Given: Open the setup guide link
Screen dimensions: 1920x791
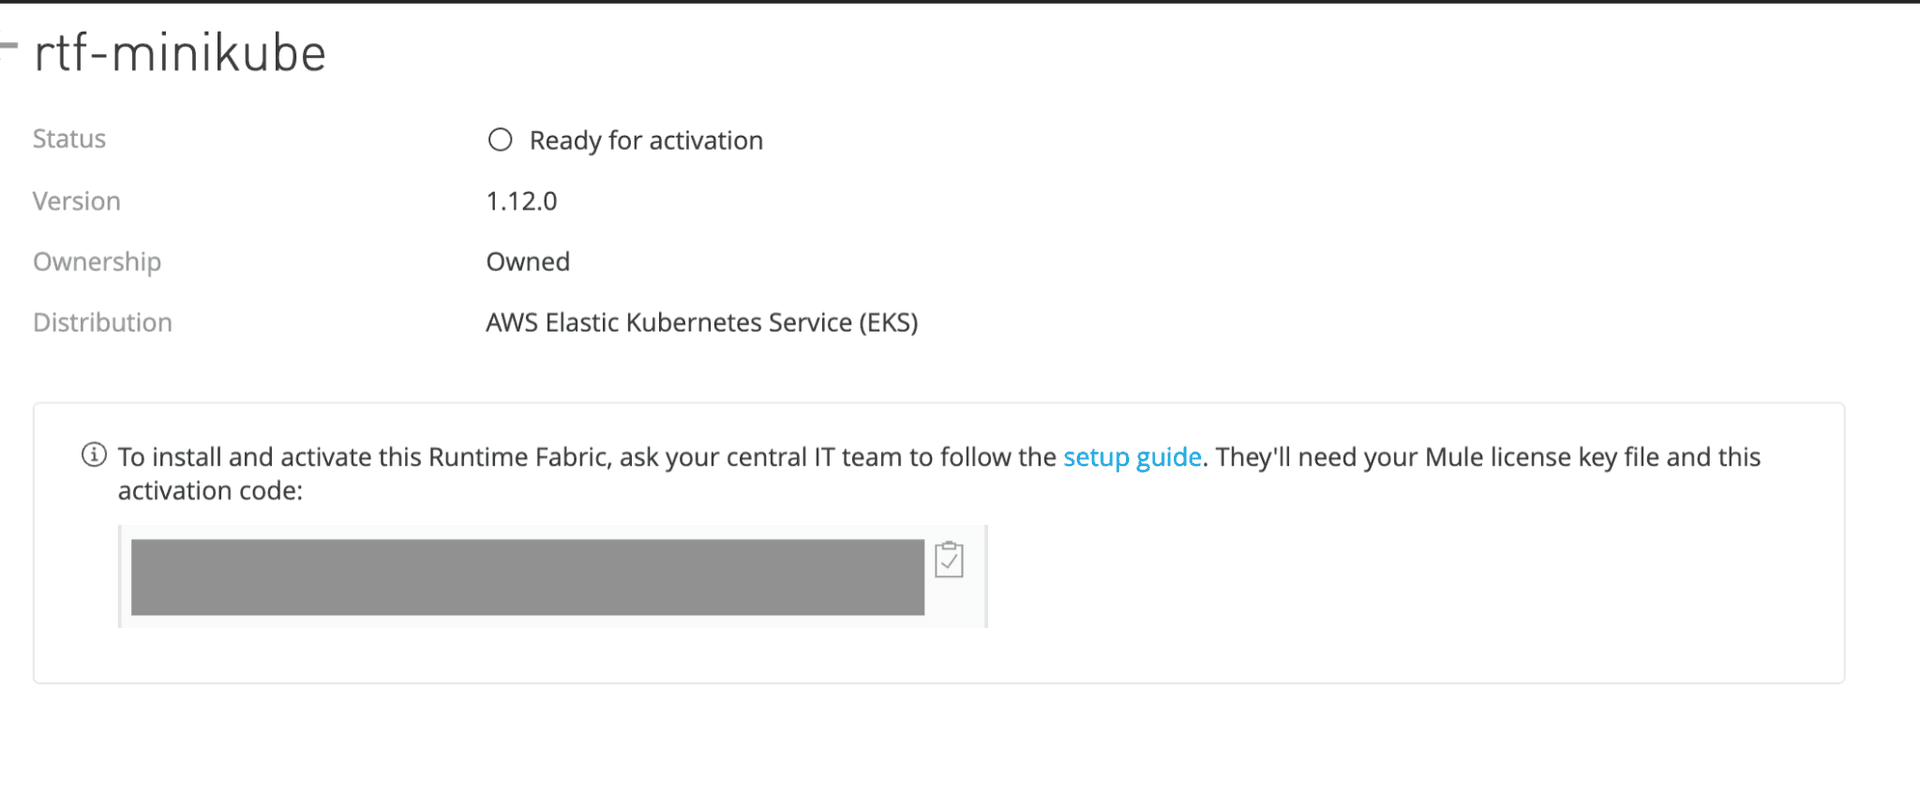Looking at the screenshot, I should click(x=1132, y=457).
